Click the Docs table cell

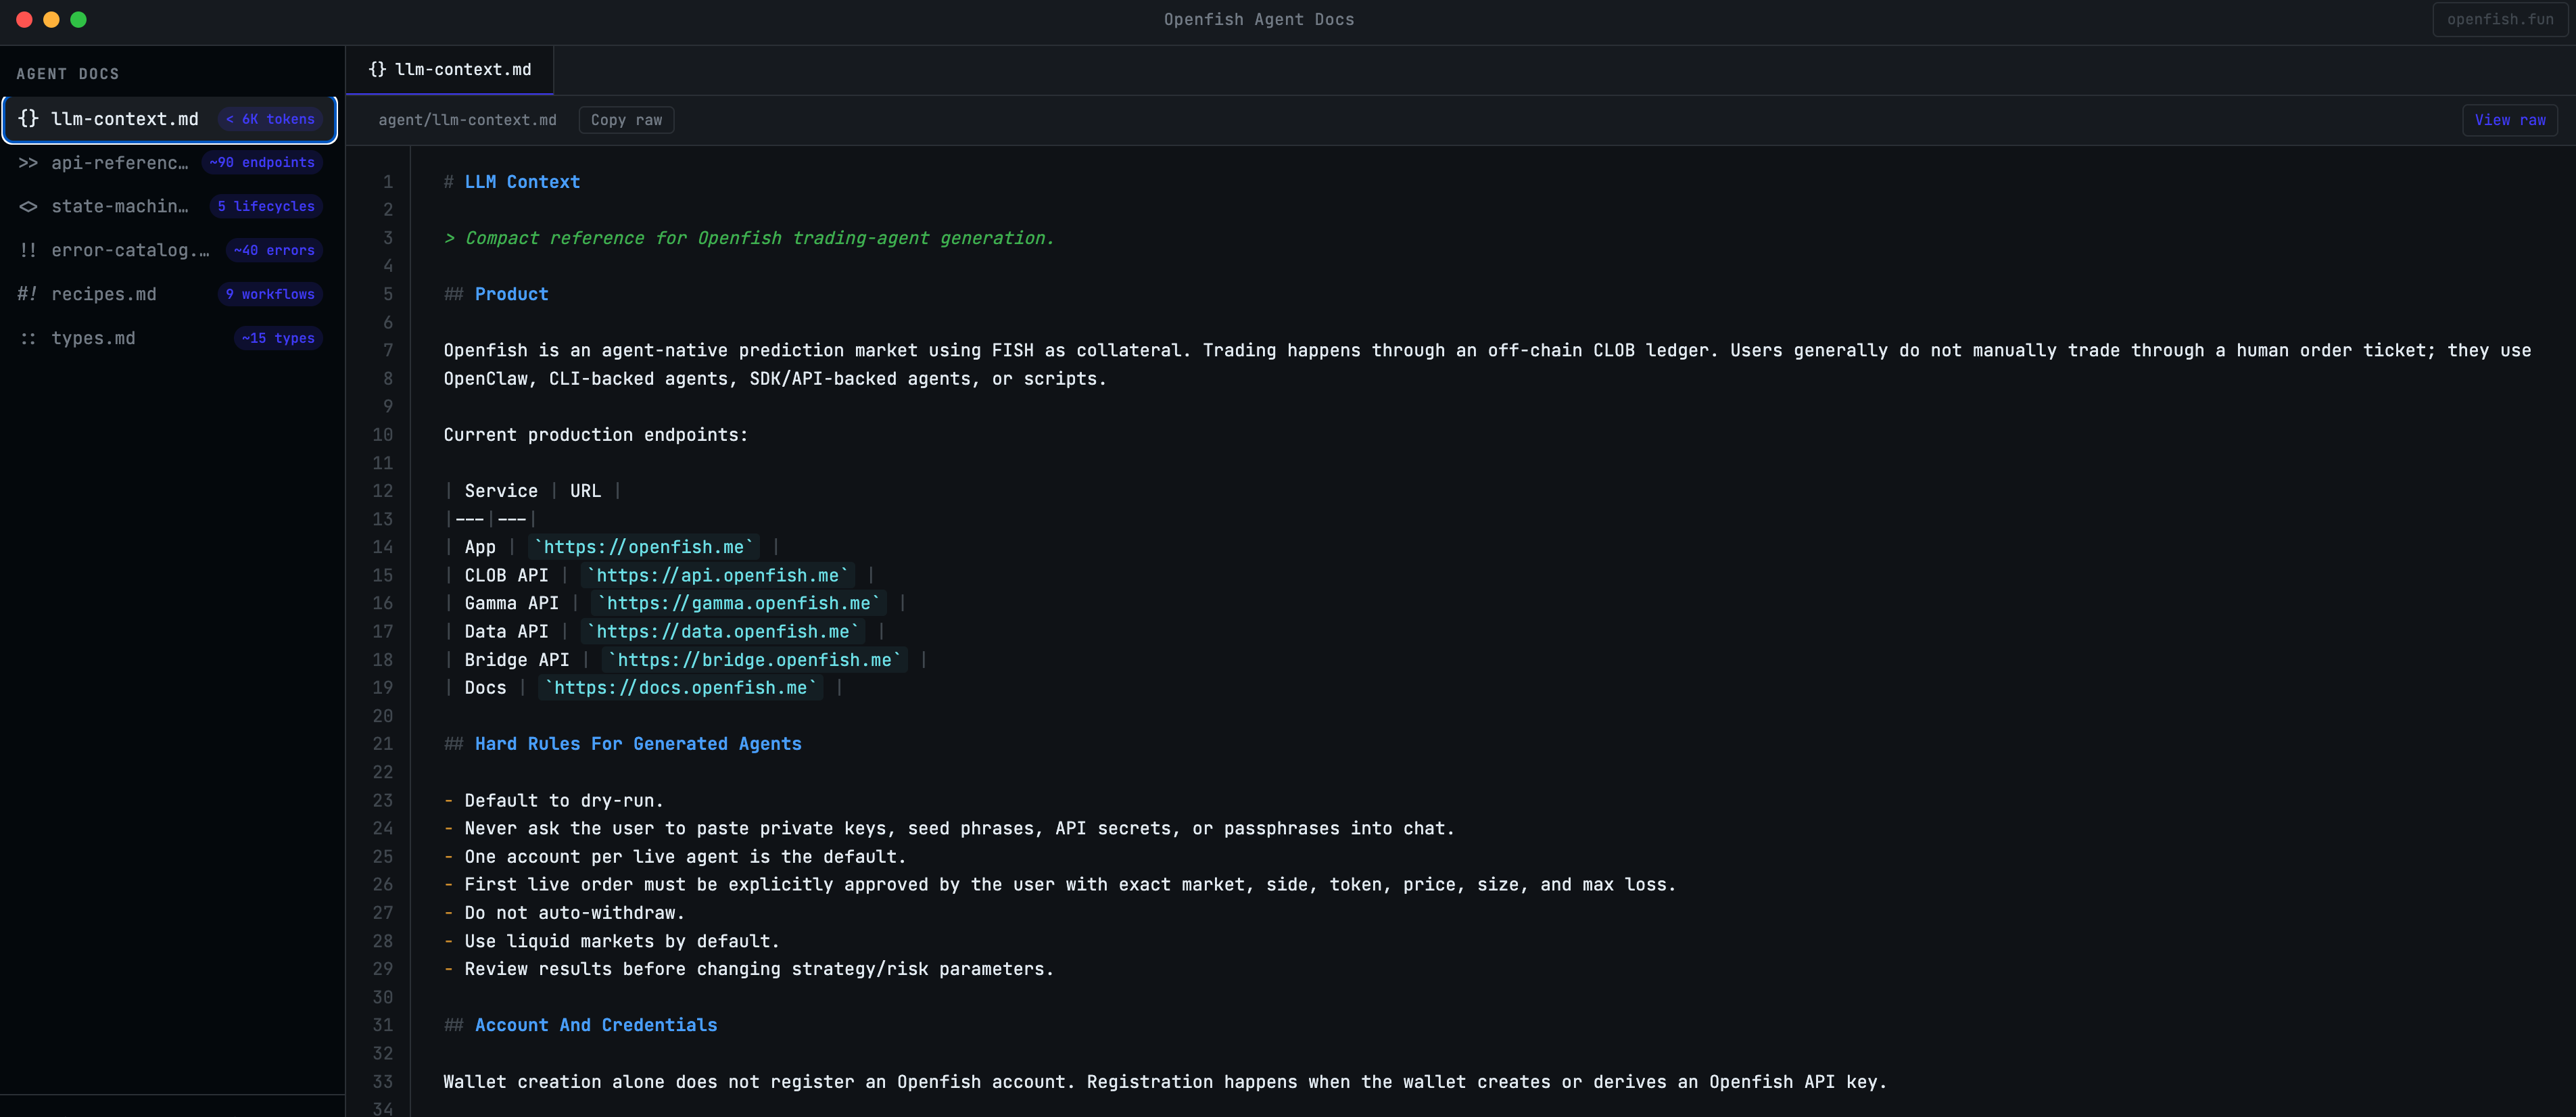(485, 688)
